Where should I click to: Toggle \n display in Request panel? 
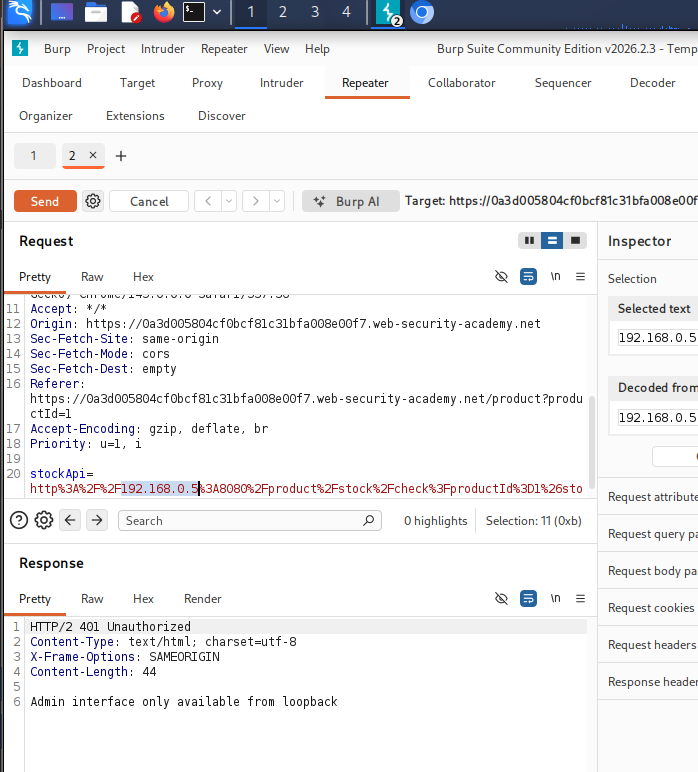click(x=555, y=276)
